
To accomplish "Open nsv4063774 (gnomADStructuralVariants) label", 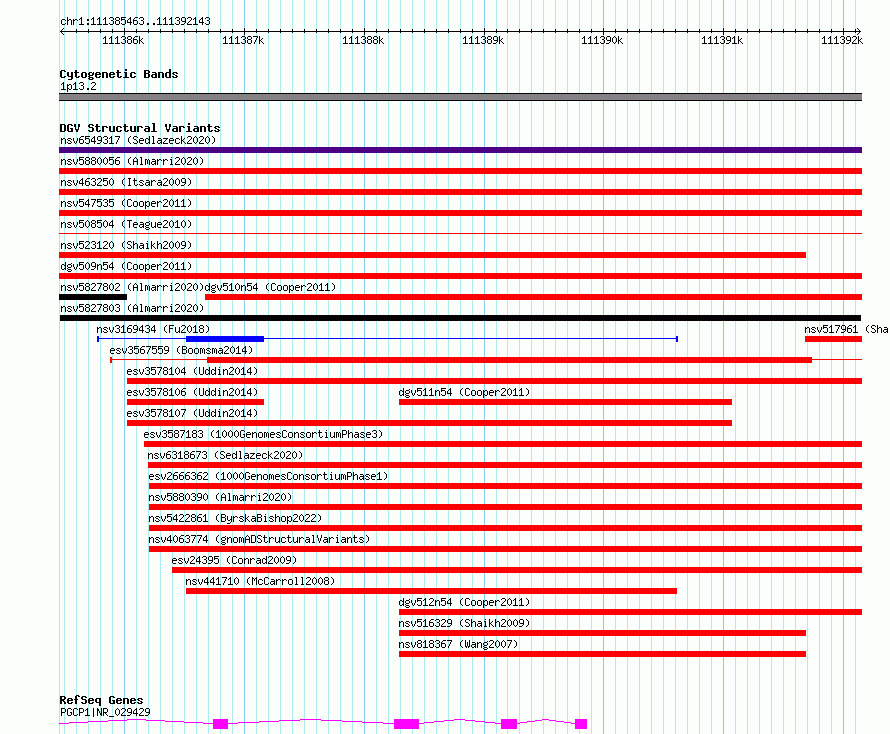I will click(x=259, y=539).
